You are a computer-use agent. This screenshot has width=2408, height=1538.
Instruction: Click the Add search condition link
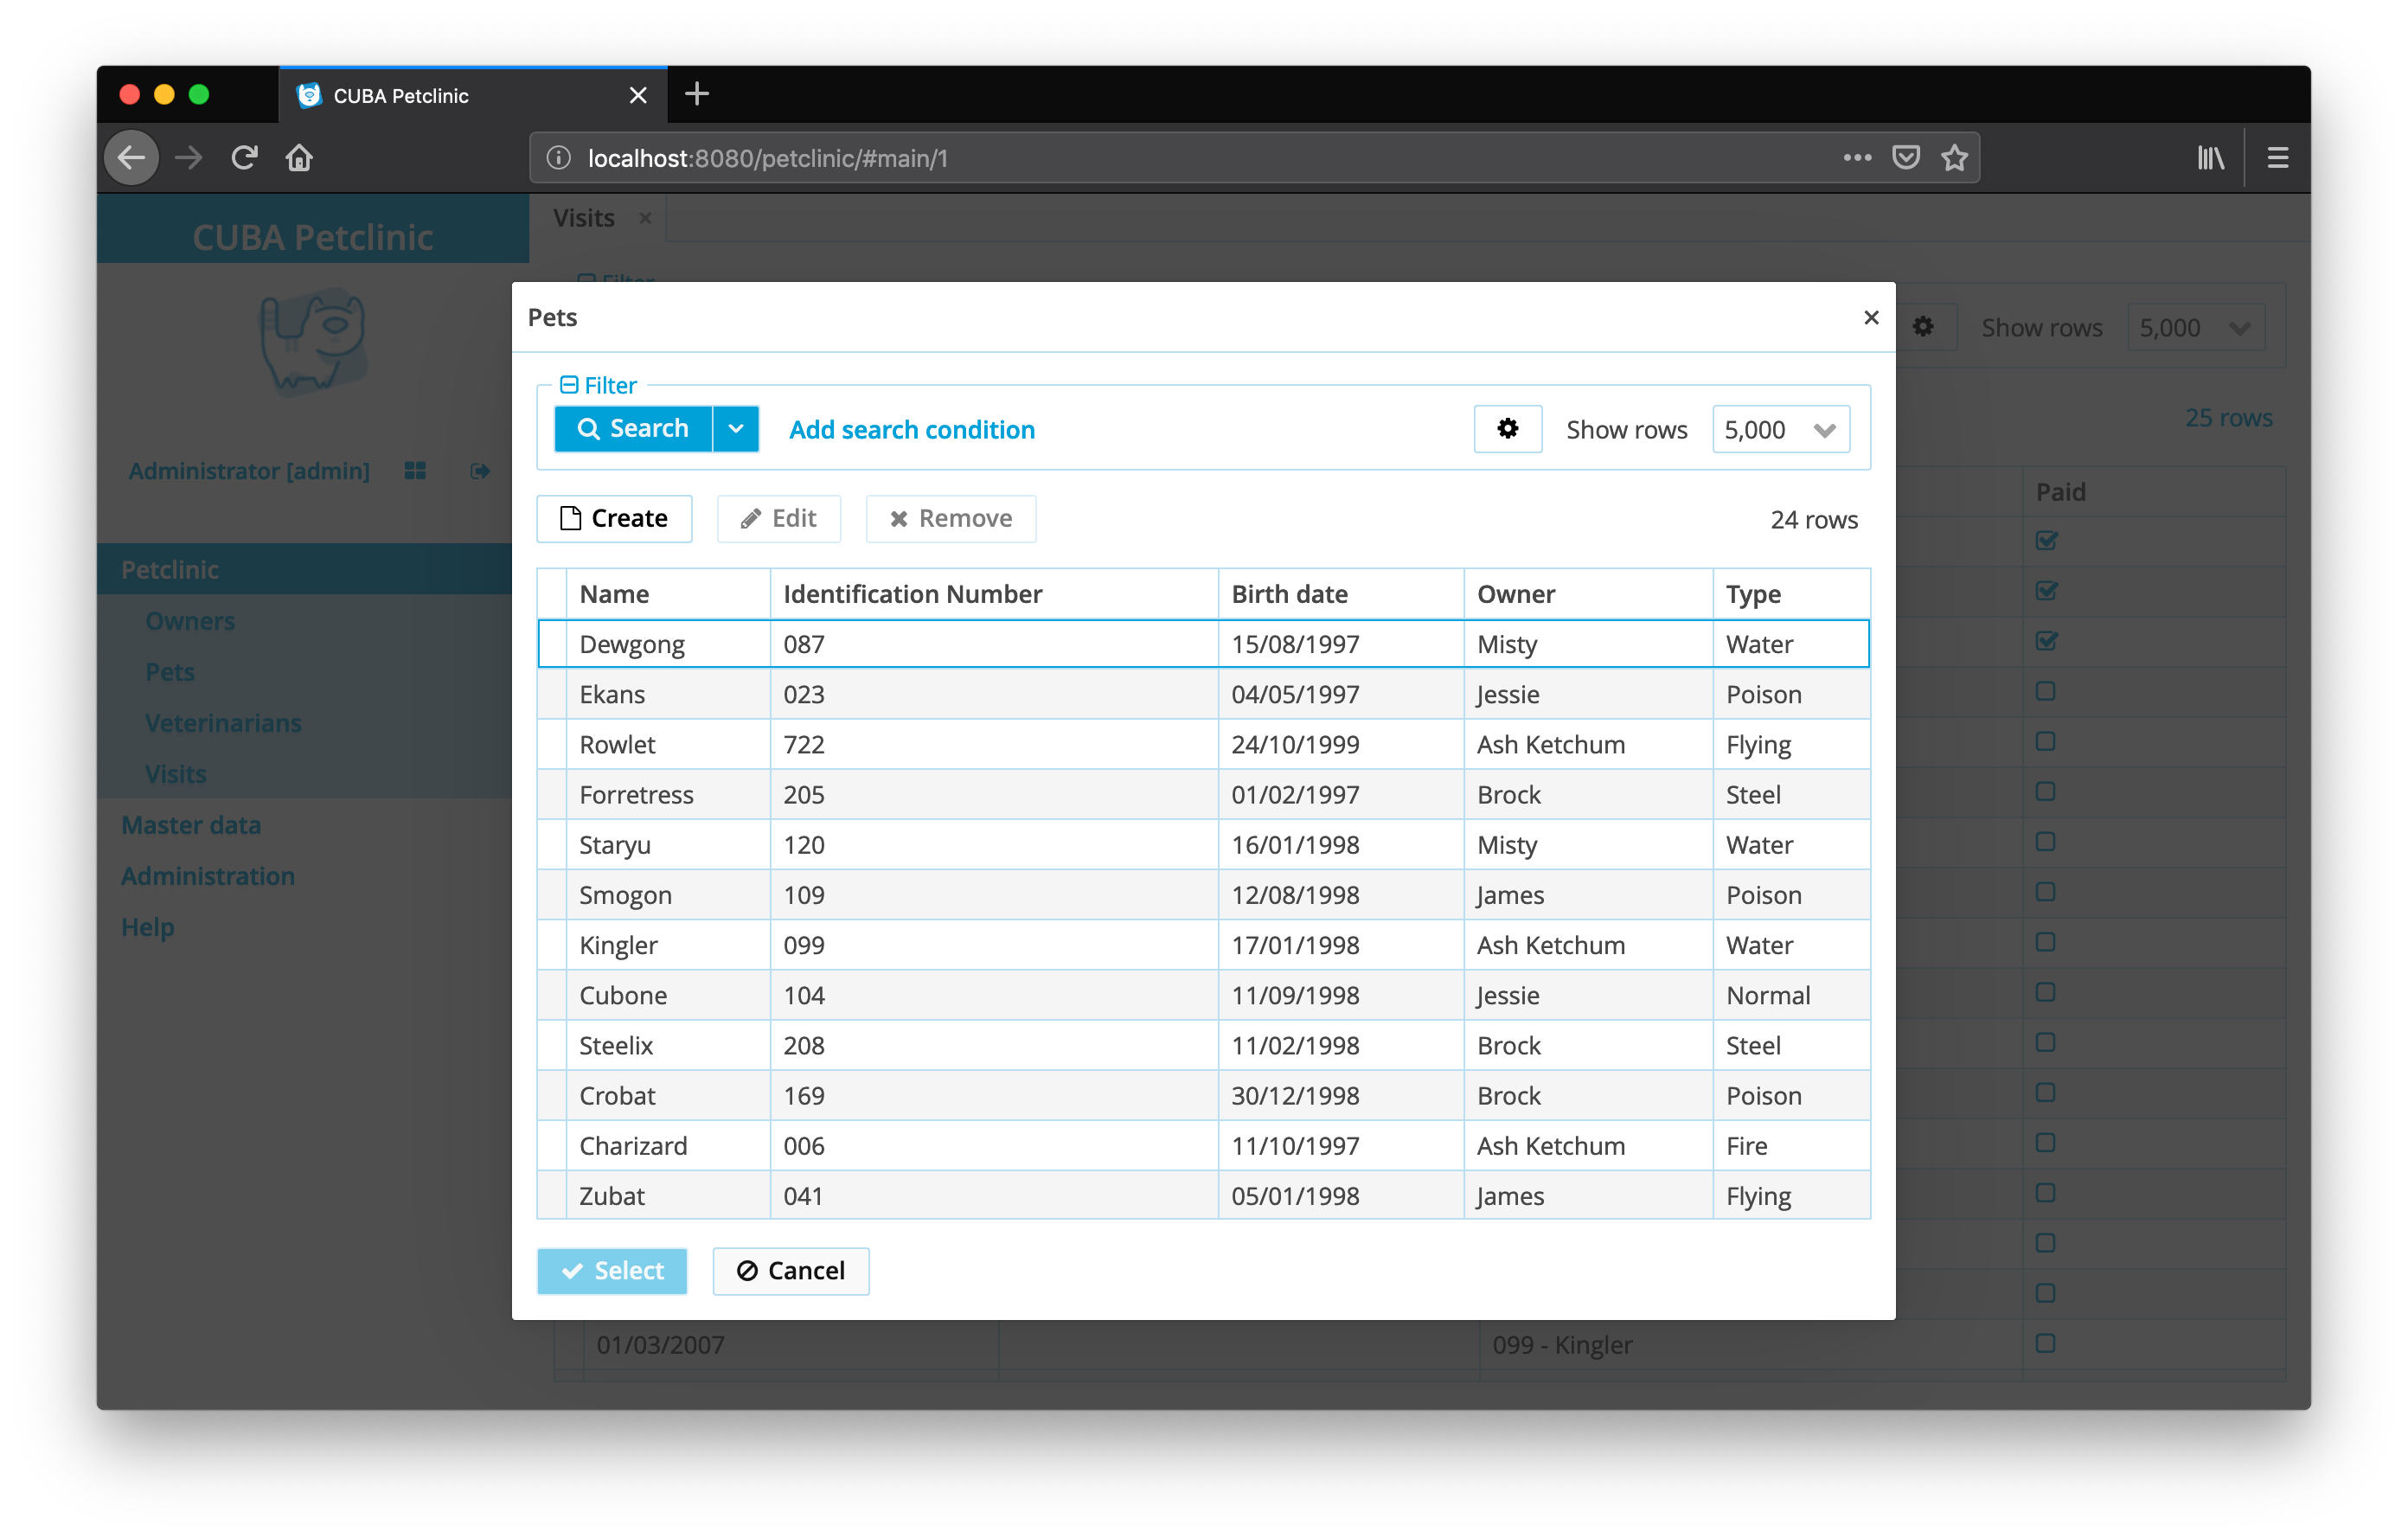click(x=911, y=430)
